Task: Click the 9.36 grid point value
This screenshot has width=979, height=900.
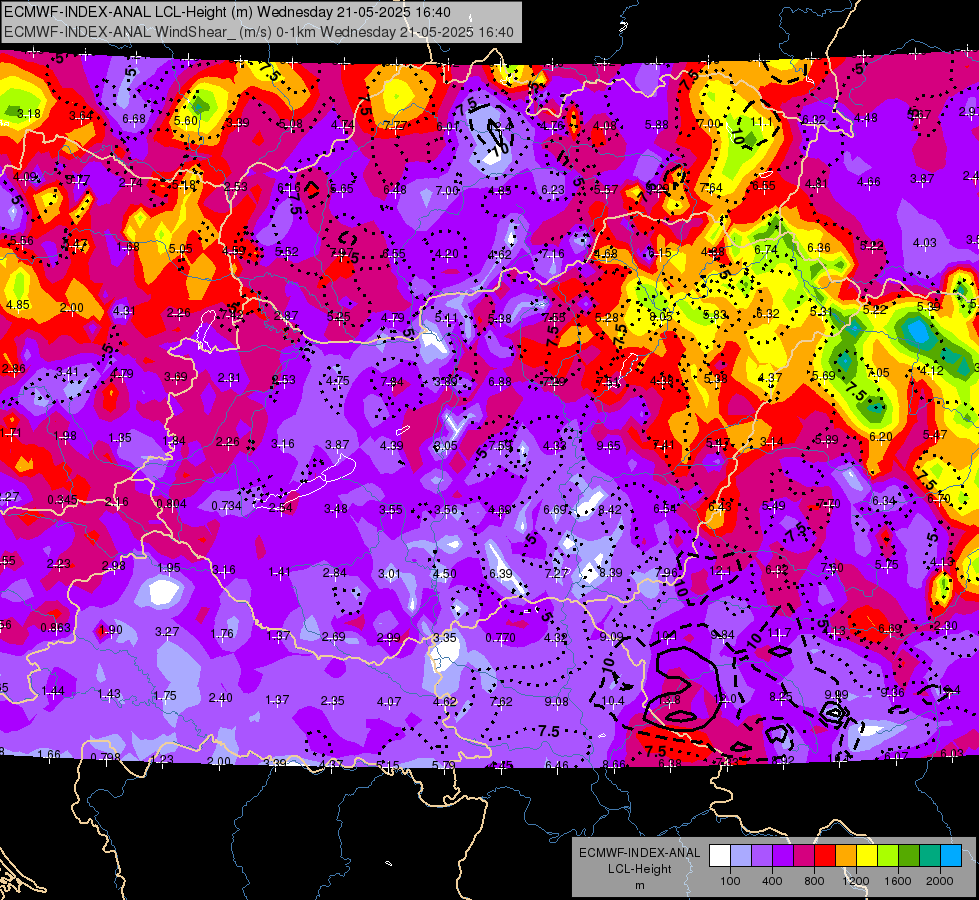Action: click(x=892, y=692)
